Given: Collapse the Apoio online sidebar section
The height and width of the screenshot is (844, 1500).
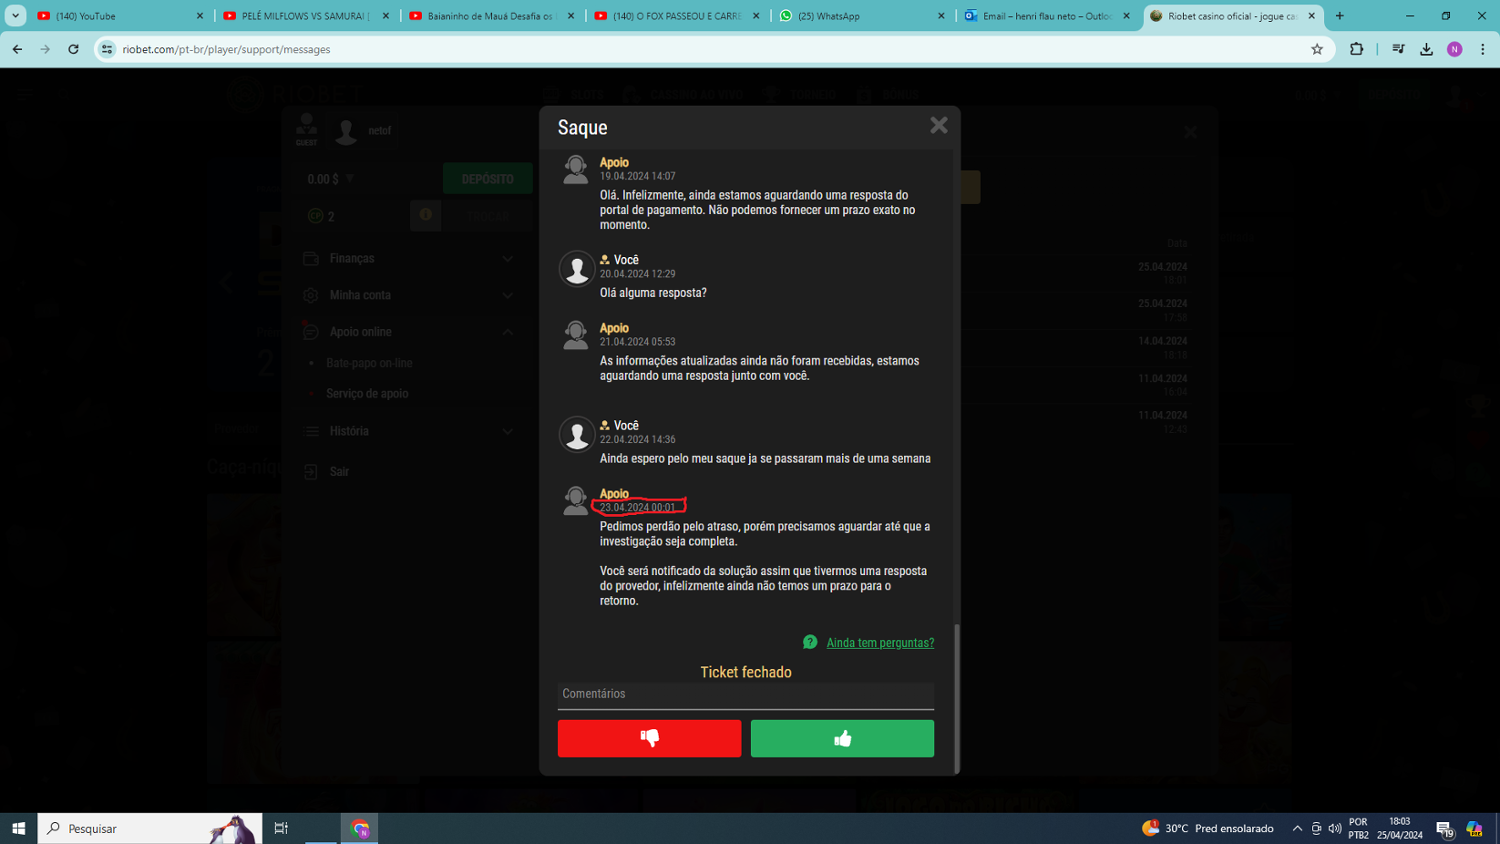Looking at the screenshot, I should (x=507, y=332).
